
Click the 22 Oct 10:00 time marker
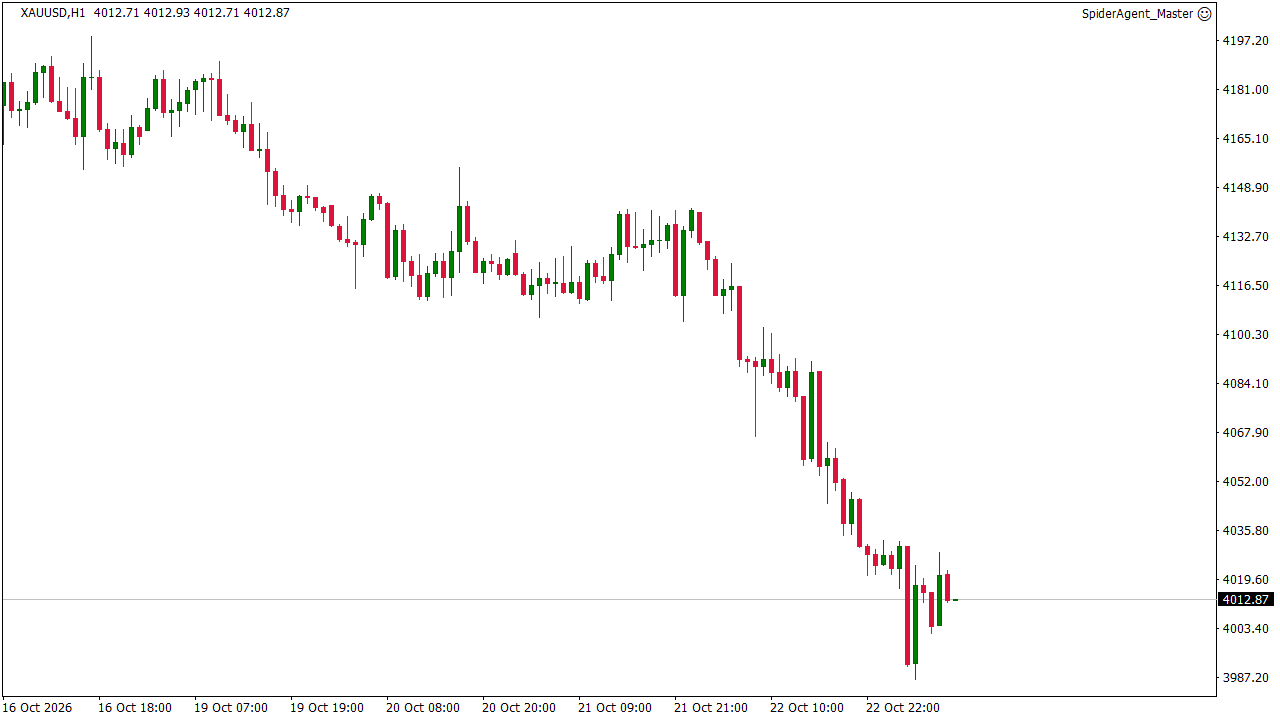point(807,708)
